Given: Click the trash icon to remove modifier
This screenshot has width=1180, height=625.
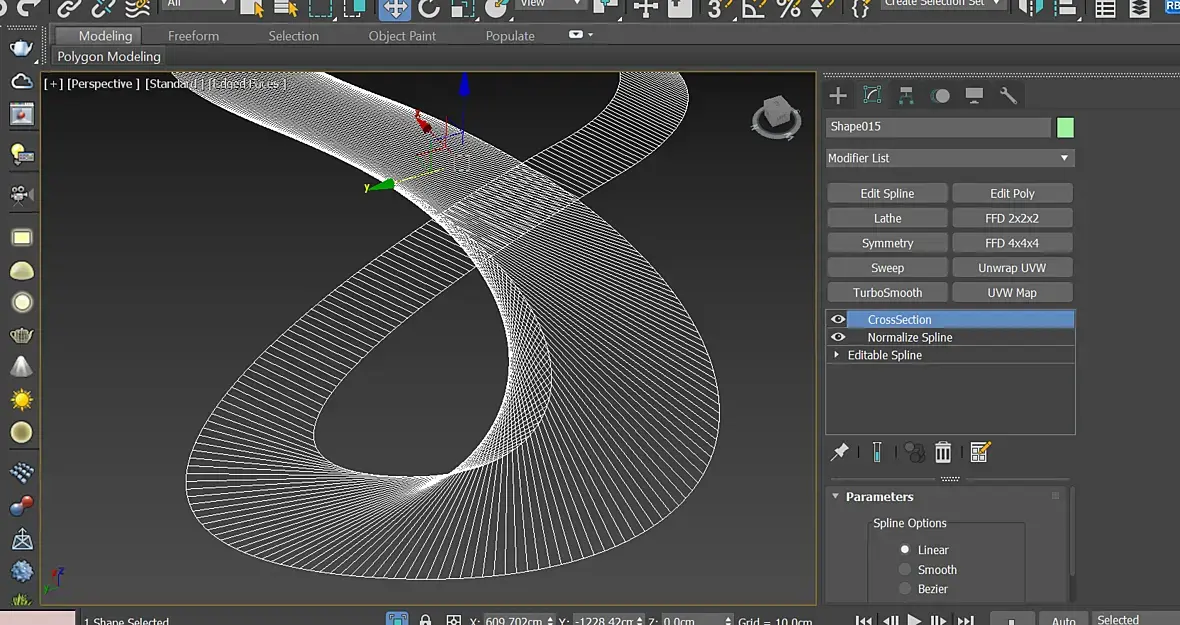Looking at the screenshot, I should (x=943, y=453).
